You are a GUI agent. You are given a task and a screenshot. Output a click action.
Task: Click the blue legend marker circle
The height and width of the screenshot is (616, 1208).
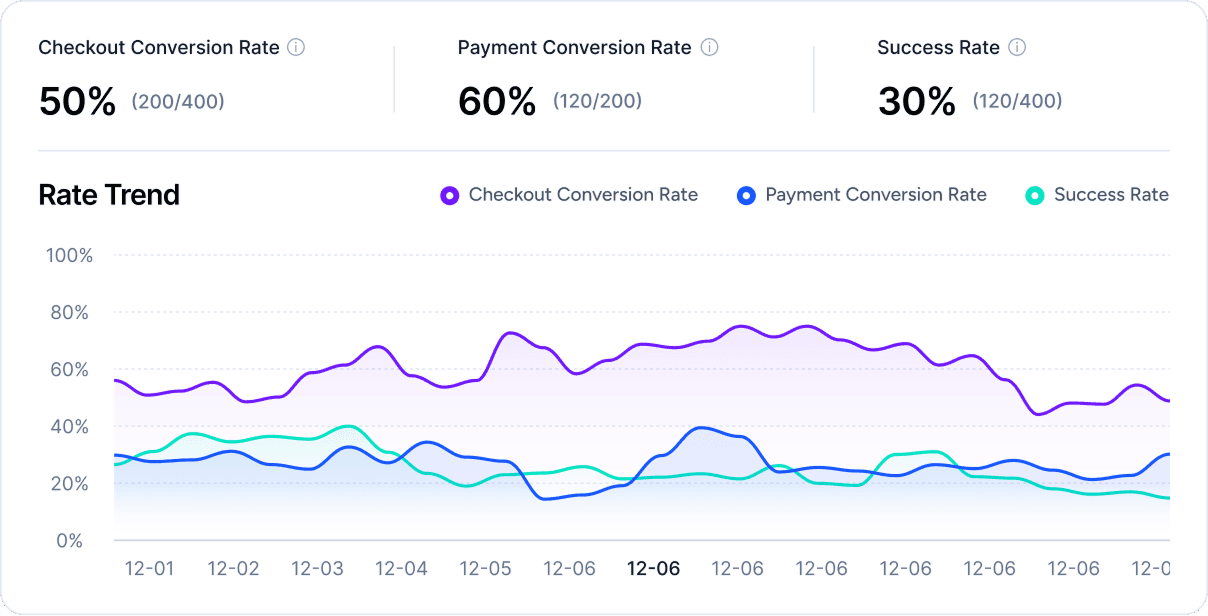click(746, 196)
